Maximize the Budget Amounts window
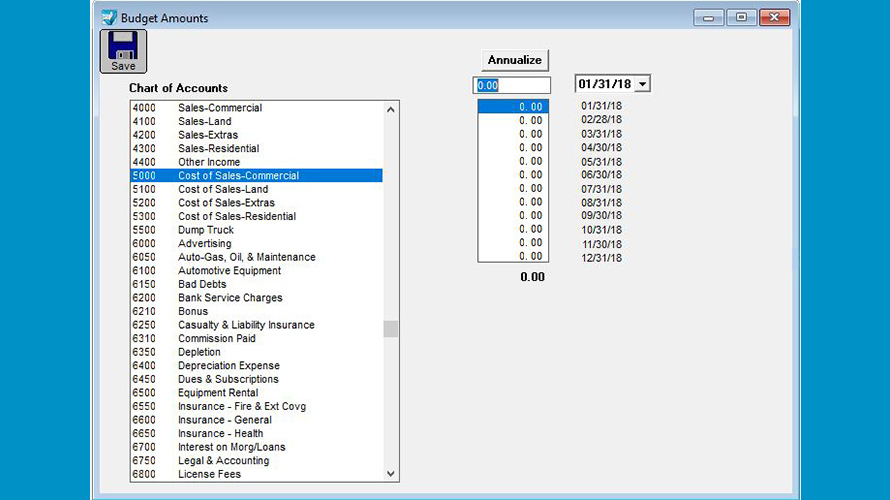 point(741,17)
